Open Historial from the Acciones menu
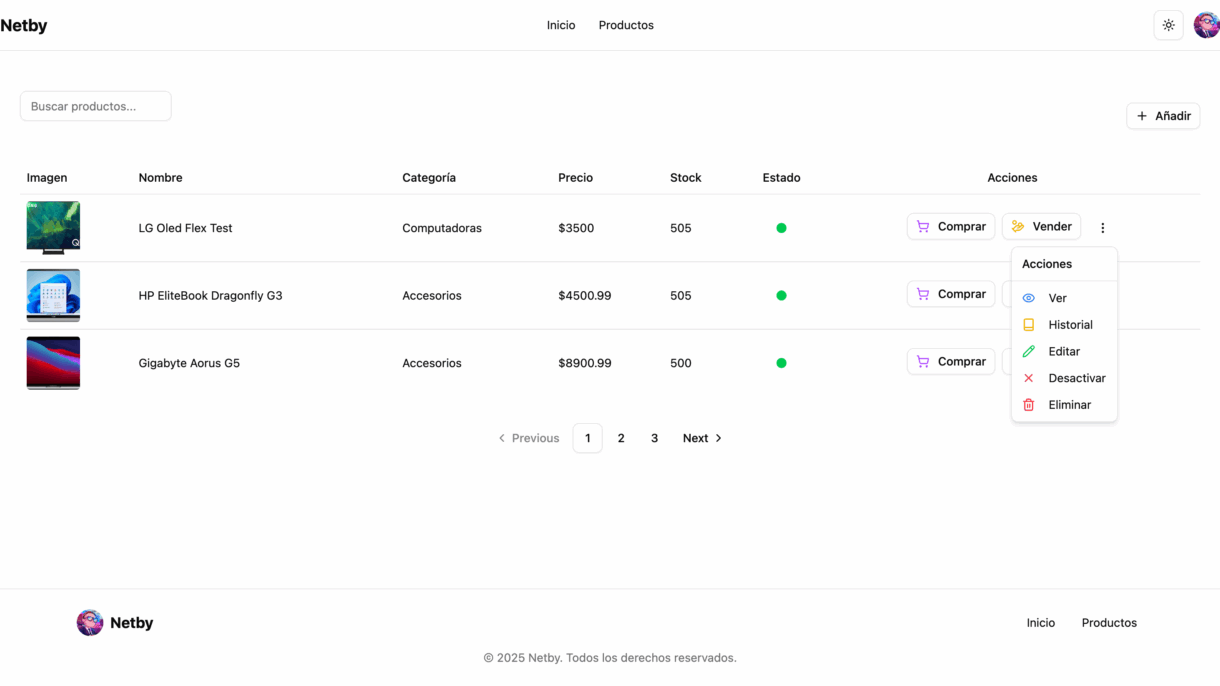 coord(1069,325)
